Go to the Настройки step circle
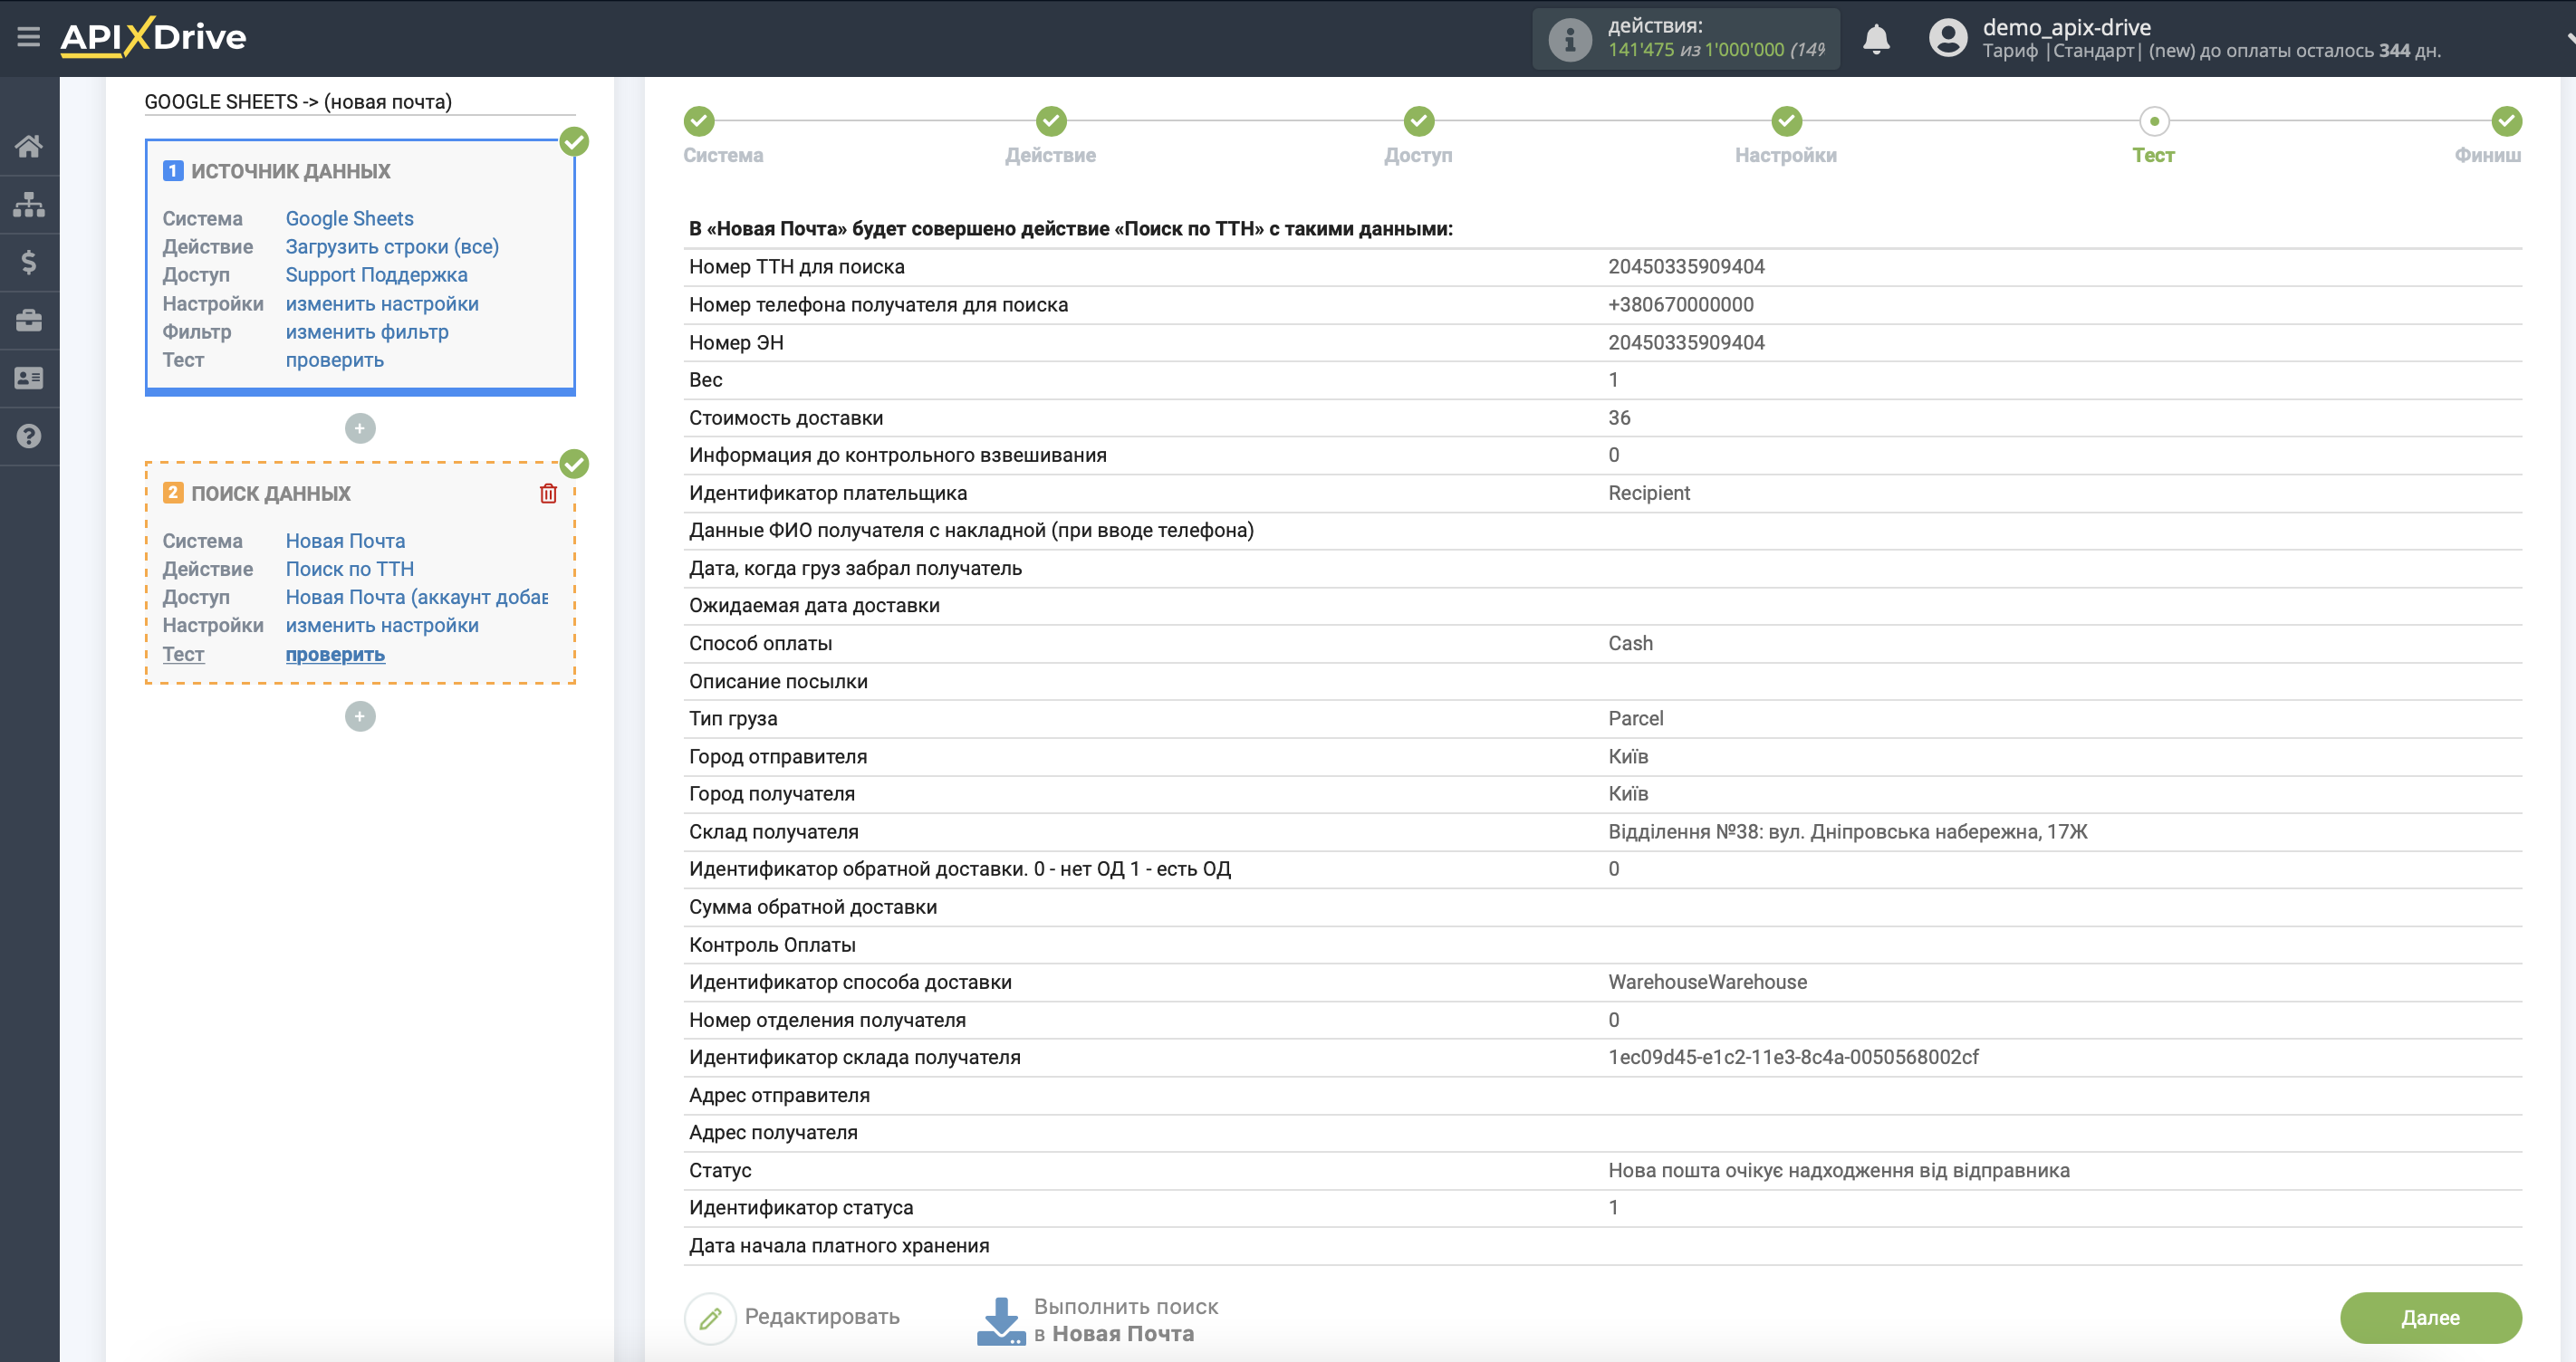Screen dimensions: 2576x1362 tap(1786, 121)
